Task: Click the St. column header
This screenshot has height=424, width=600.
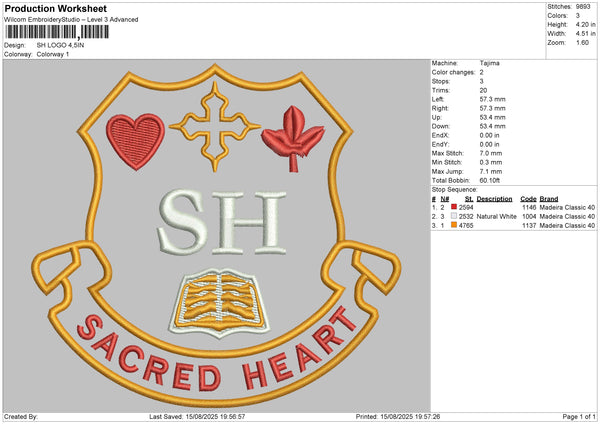Action: pos(469,199)
